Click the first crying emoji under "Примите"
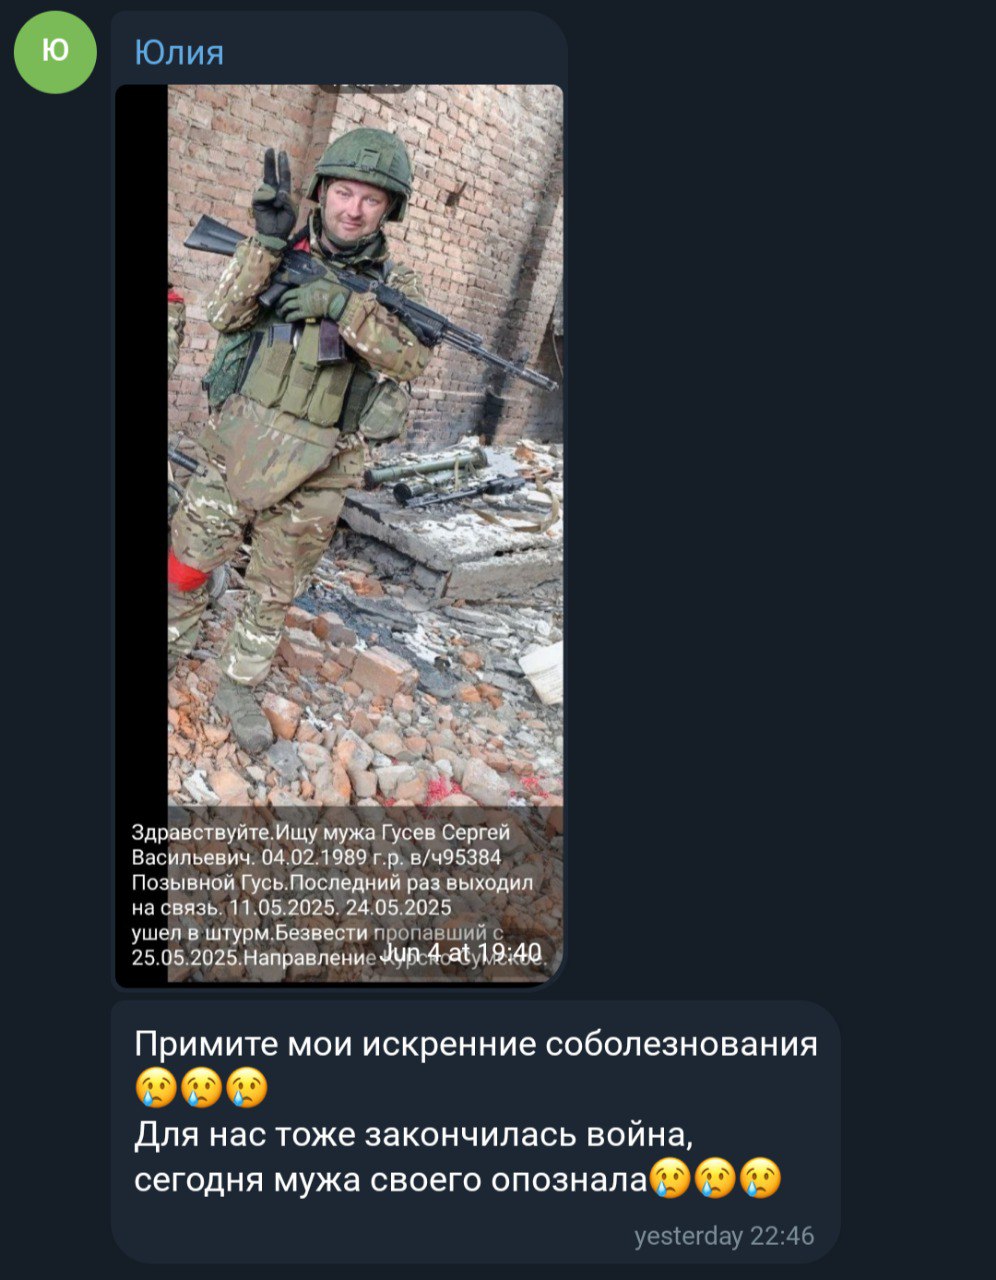This screenshot has width=996, height=1280. click(154, 1088)
